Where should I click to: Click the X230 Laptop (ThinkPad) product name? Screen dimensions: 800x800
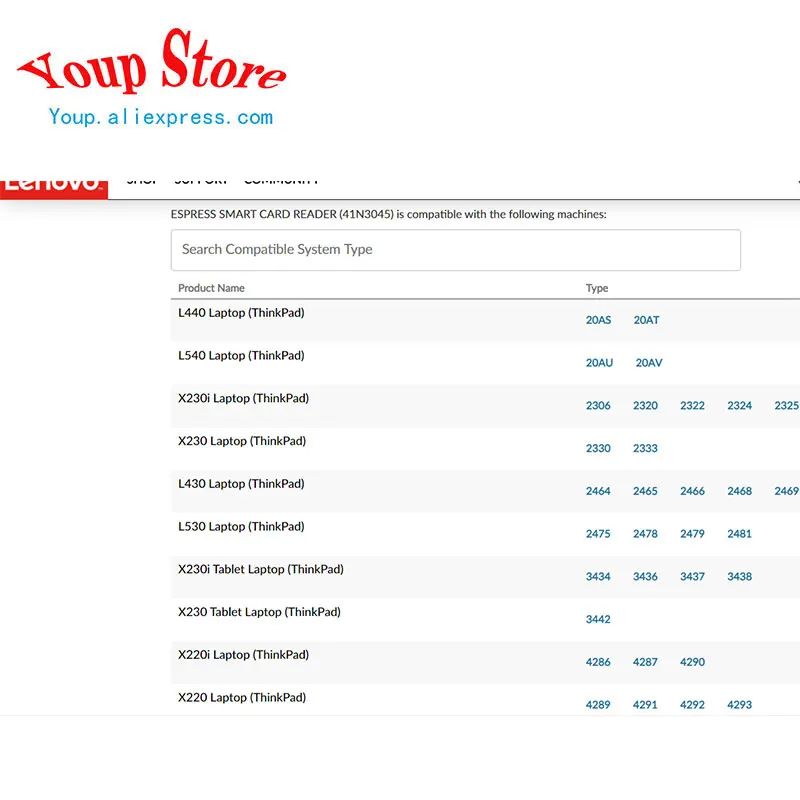click(x=242, y=442)
